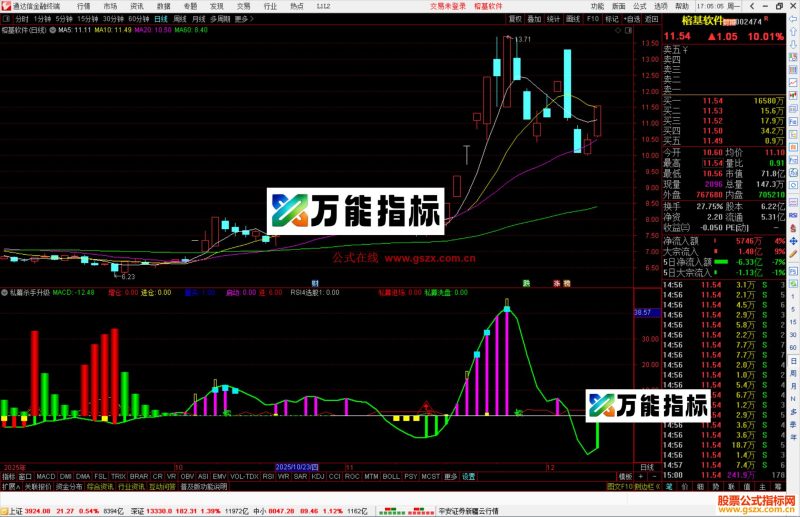This screenshot has width=800, height=517.
Task: Select the 30分钟 period
Action: point(113,19)
